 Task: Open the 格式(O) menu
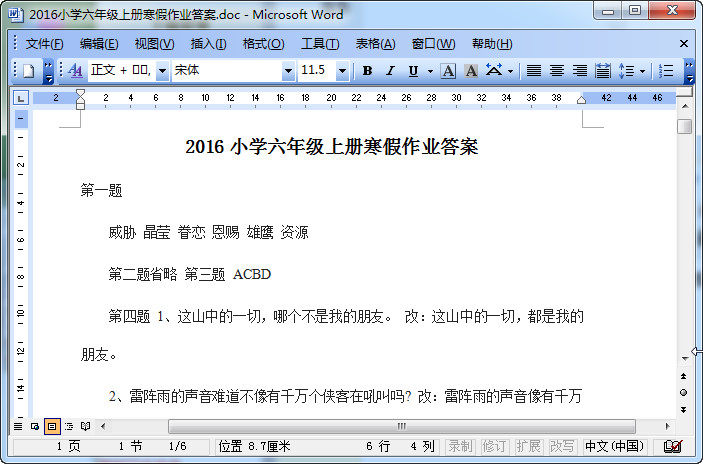pos(263,44)
